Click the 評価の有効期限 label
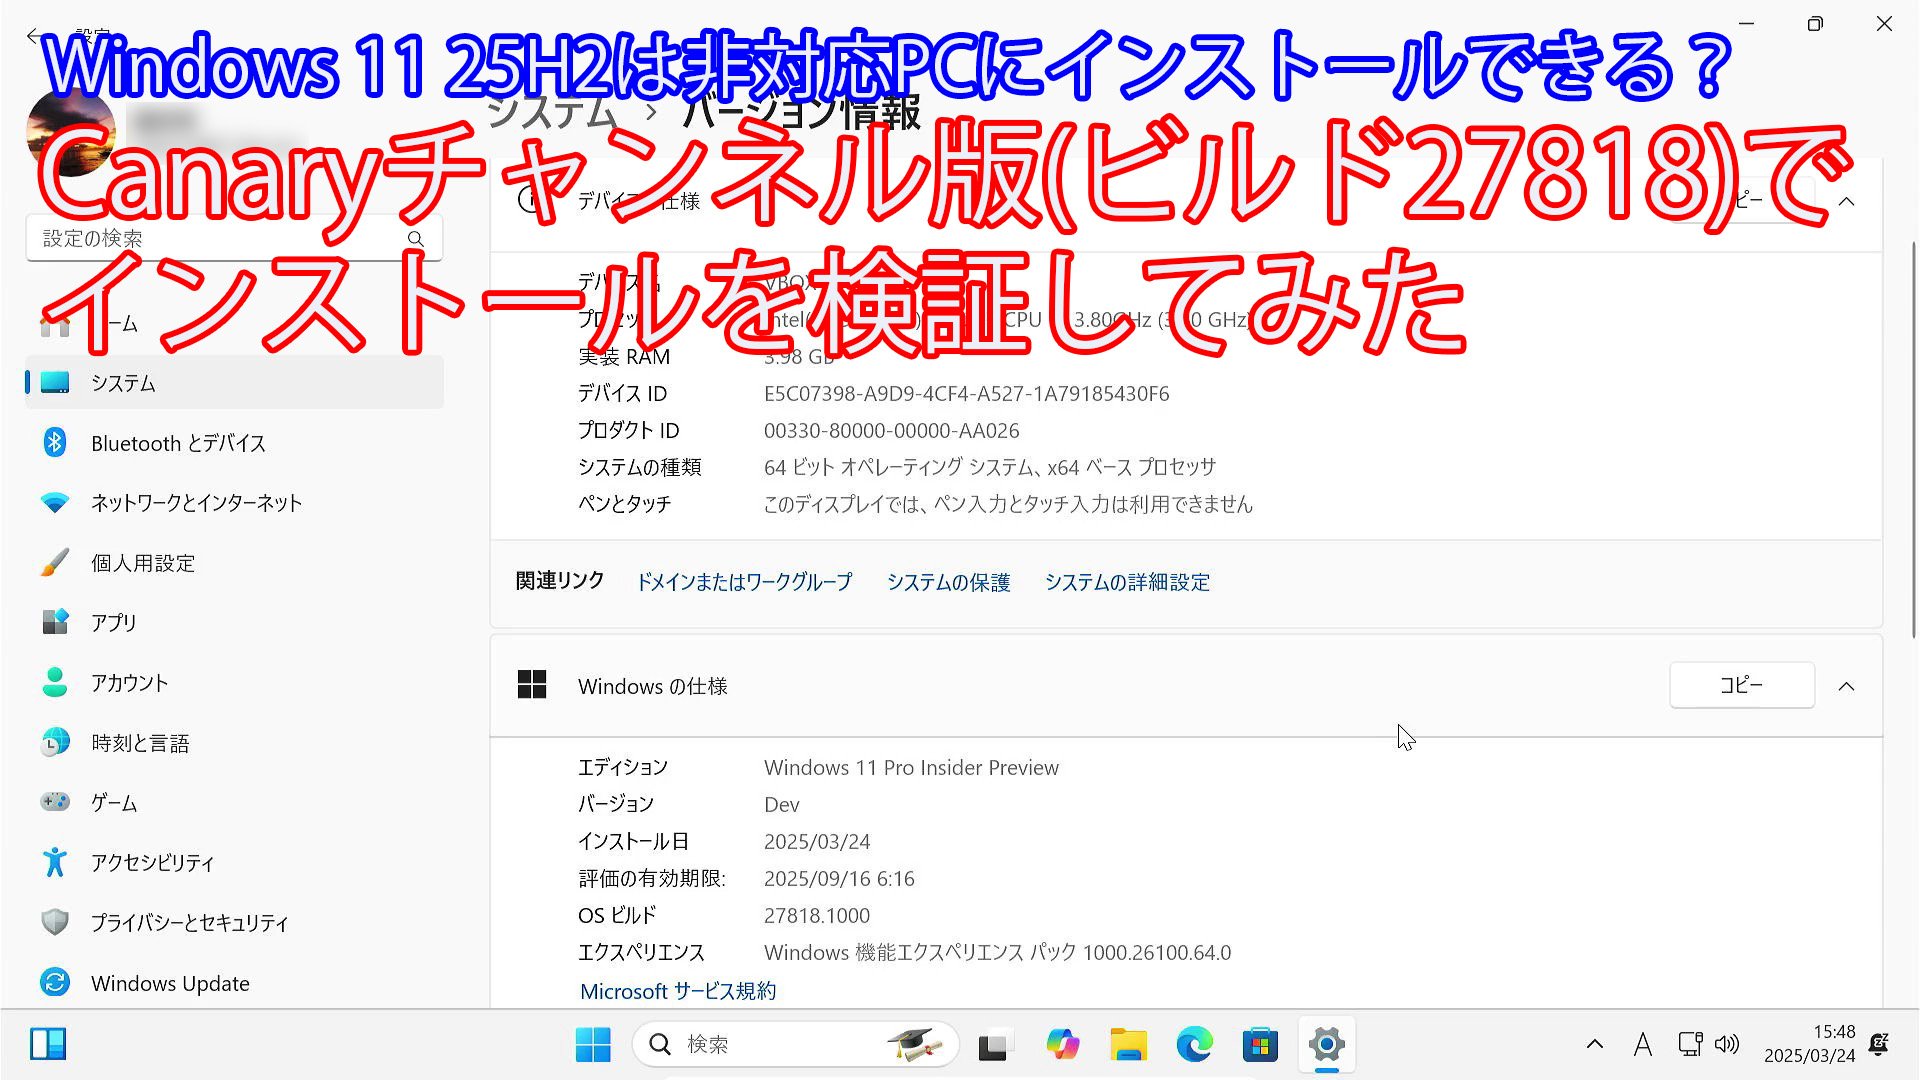Screen dimensions: 1920x1080 tap(652, 879)
